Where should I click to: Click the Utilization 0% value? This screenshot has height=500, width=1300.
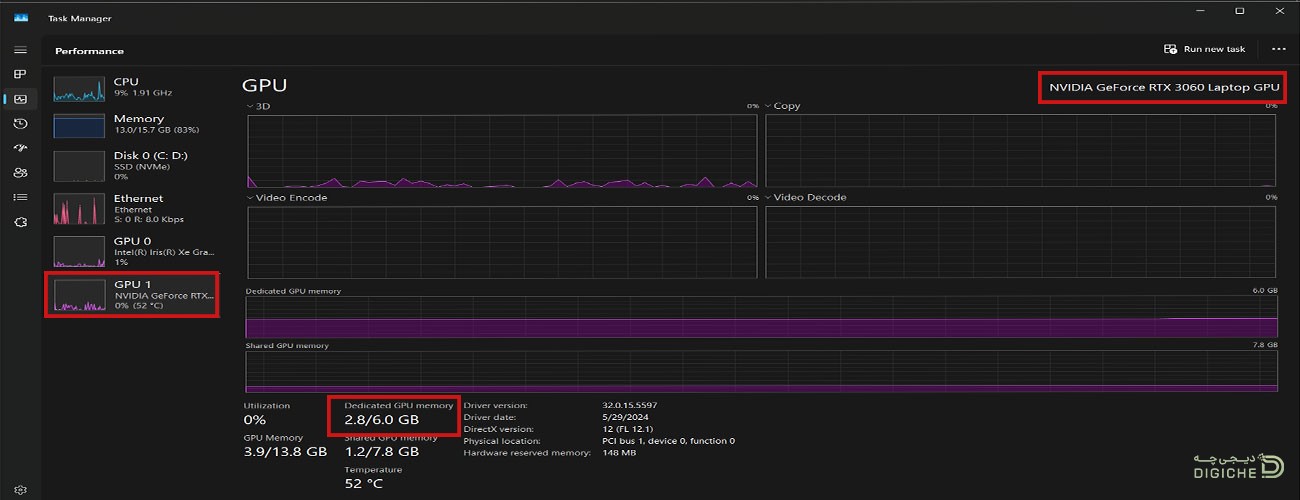[255, 420]
